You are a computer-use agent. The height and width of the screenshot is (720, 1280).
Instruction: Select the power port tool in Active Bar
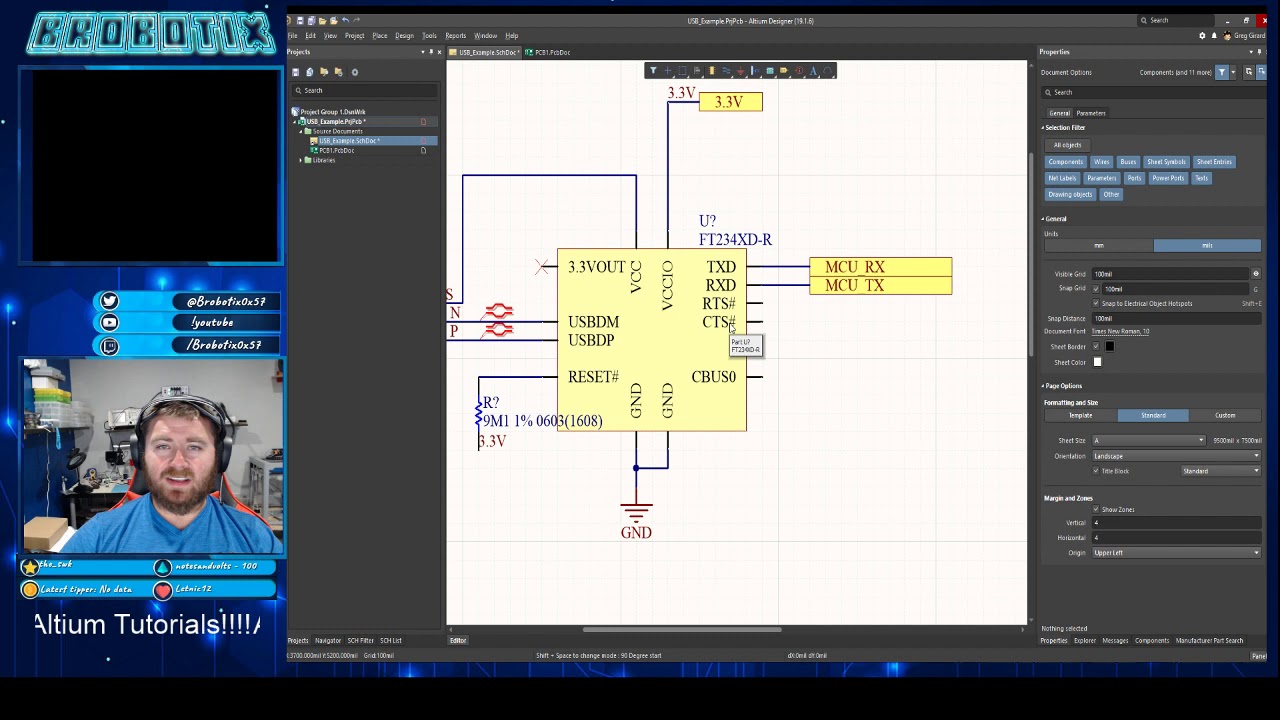[x=741, y=70]
